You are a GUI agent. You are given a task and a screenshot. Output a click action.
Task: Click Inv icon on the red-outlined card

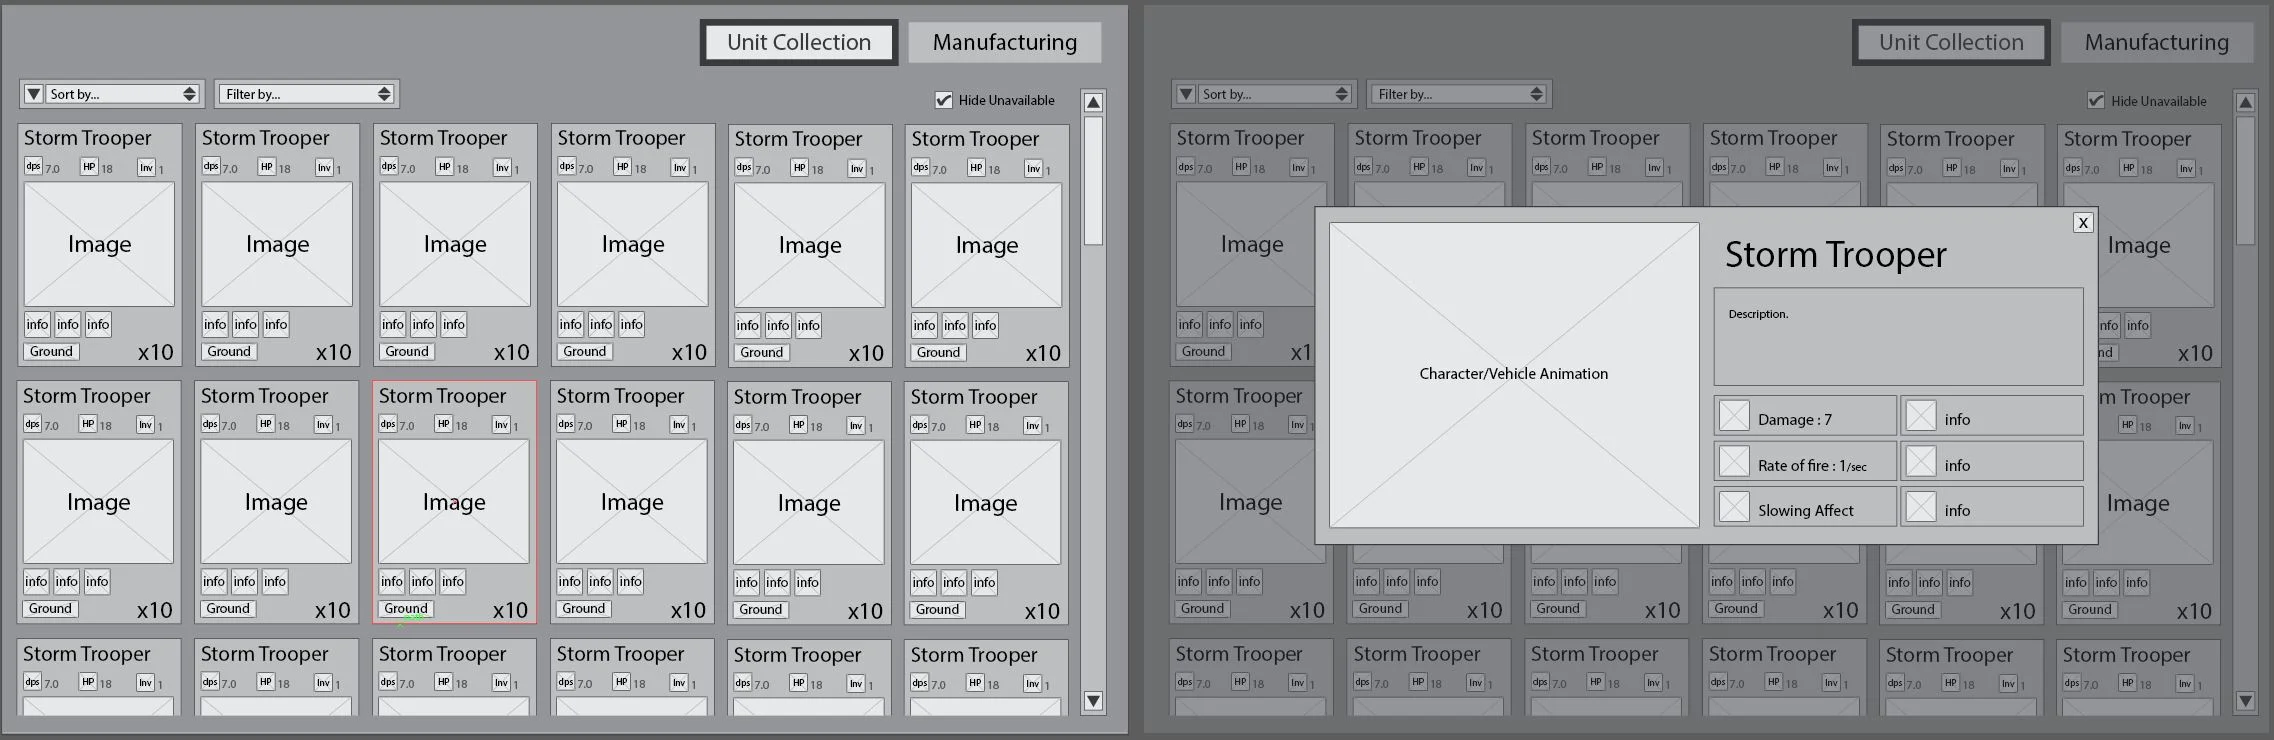[501, 425]
